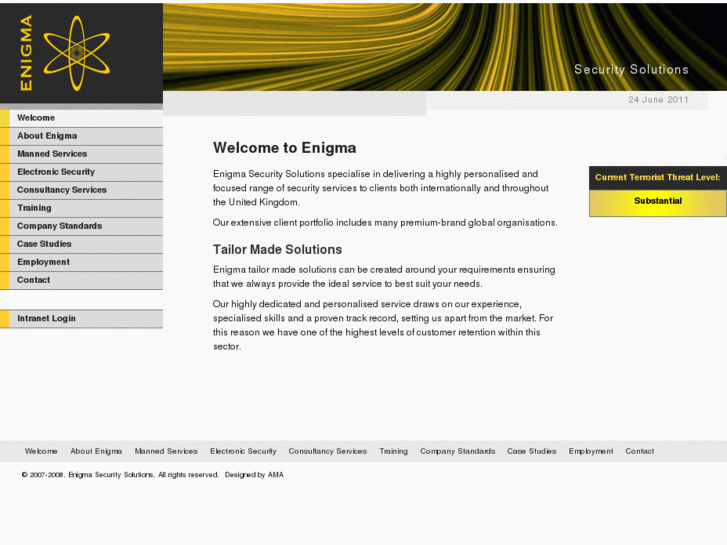Go to Electronic Security in the sidebar
Image resolution: width=727 pixels, height=545 pixels.
pos(82,172)
